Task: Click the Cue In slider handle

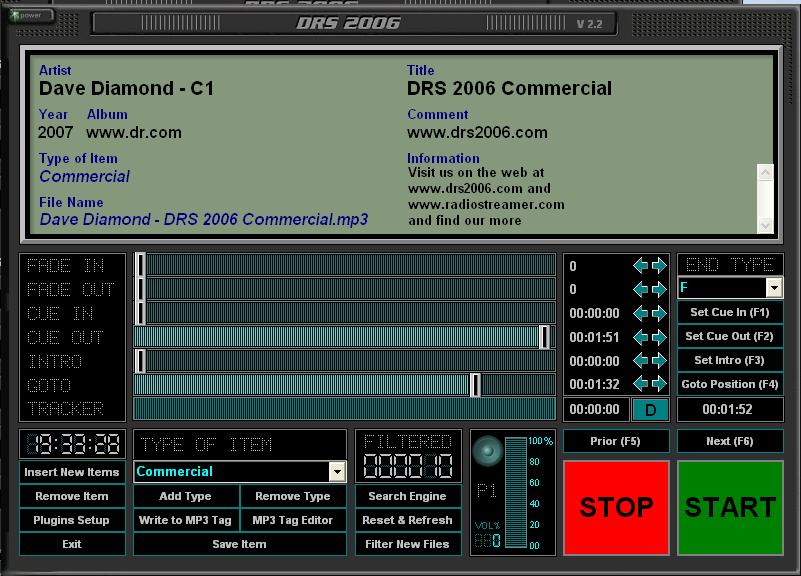Action: pyautogui.click(x=140, y=313)
